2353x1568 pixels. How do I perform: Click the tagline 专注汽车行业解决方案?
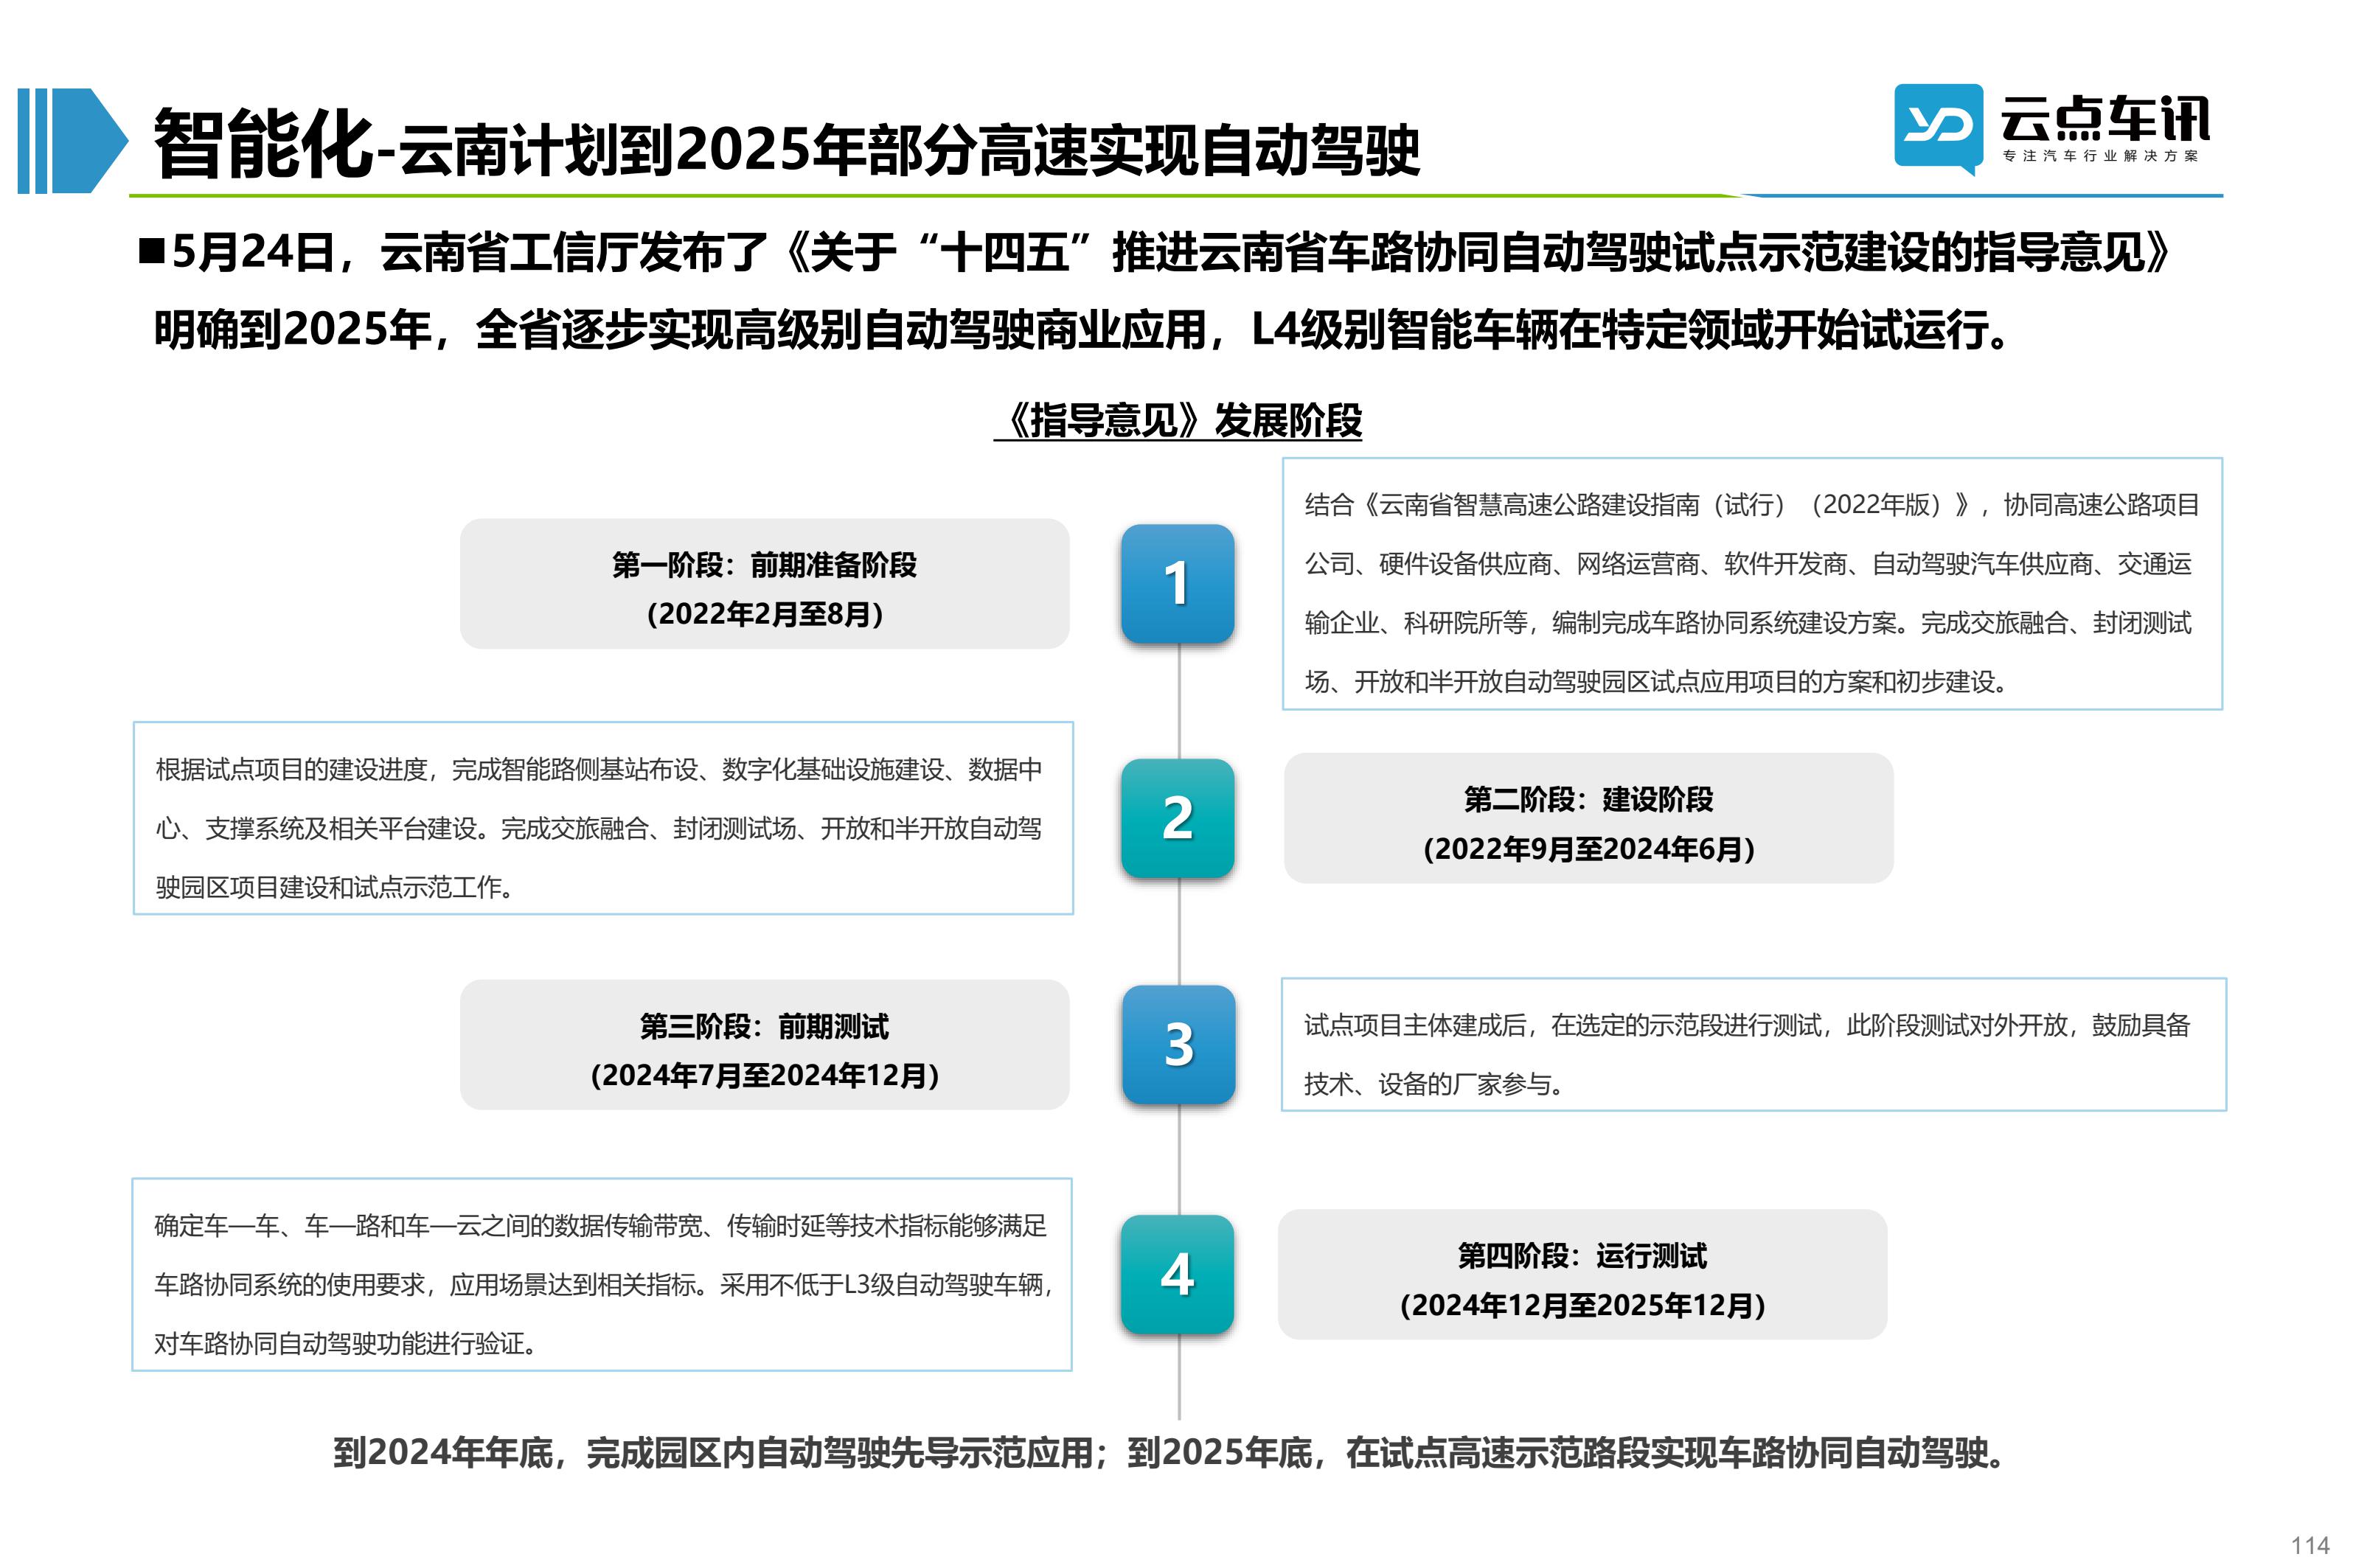click(2100, 156)
